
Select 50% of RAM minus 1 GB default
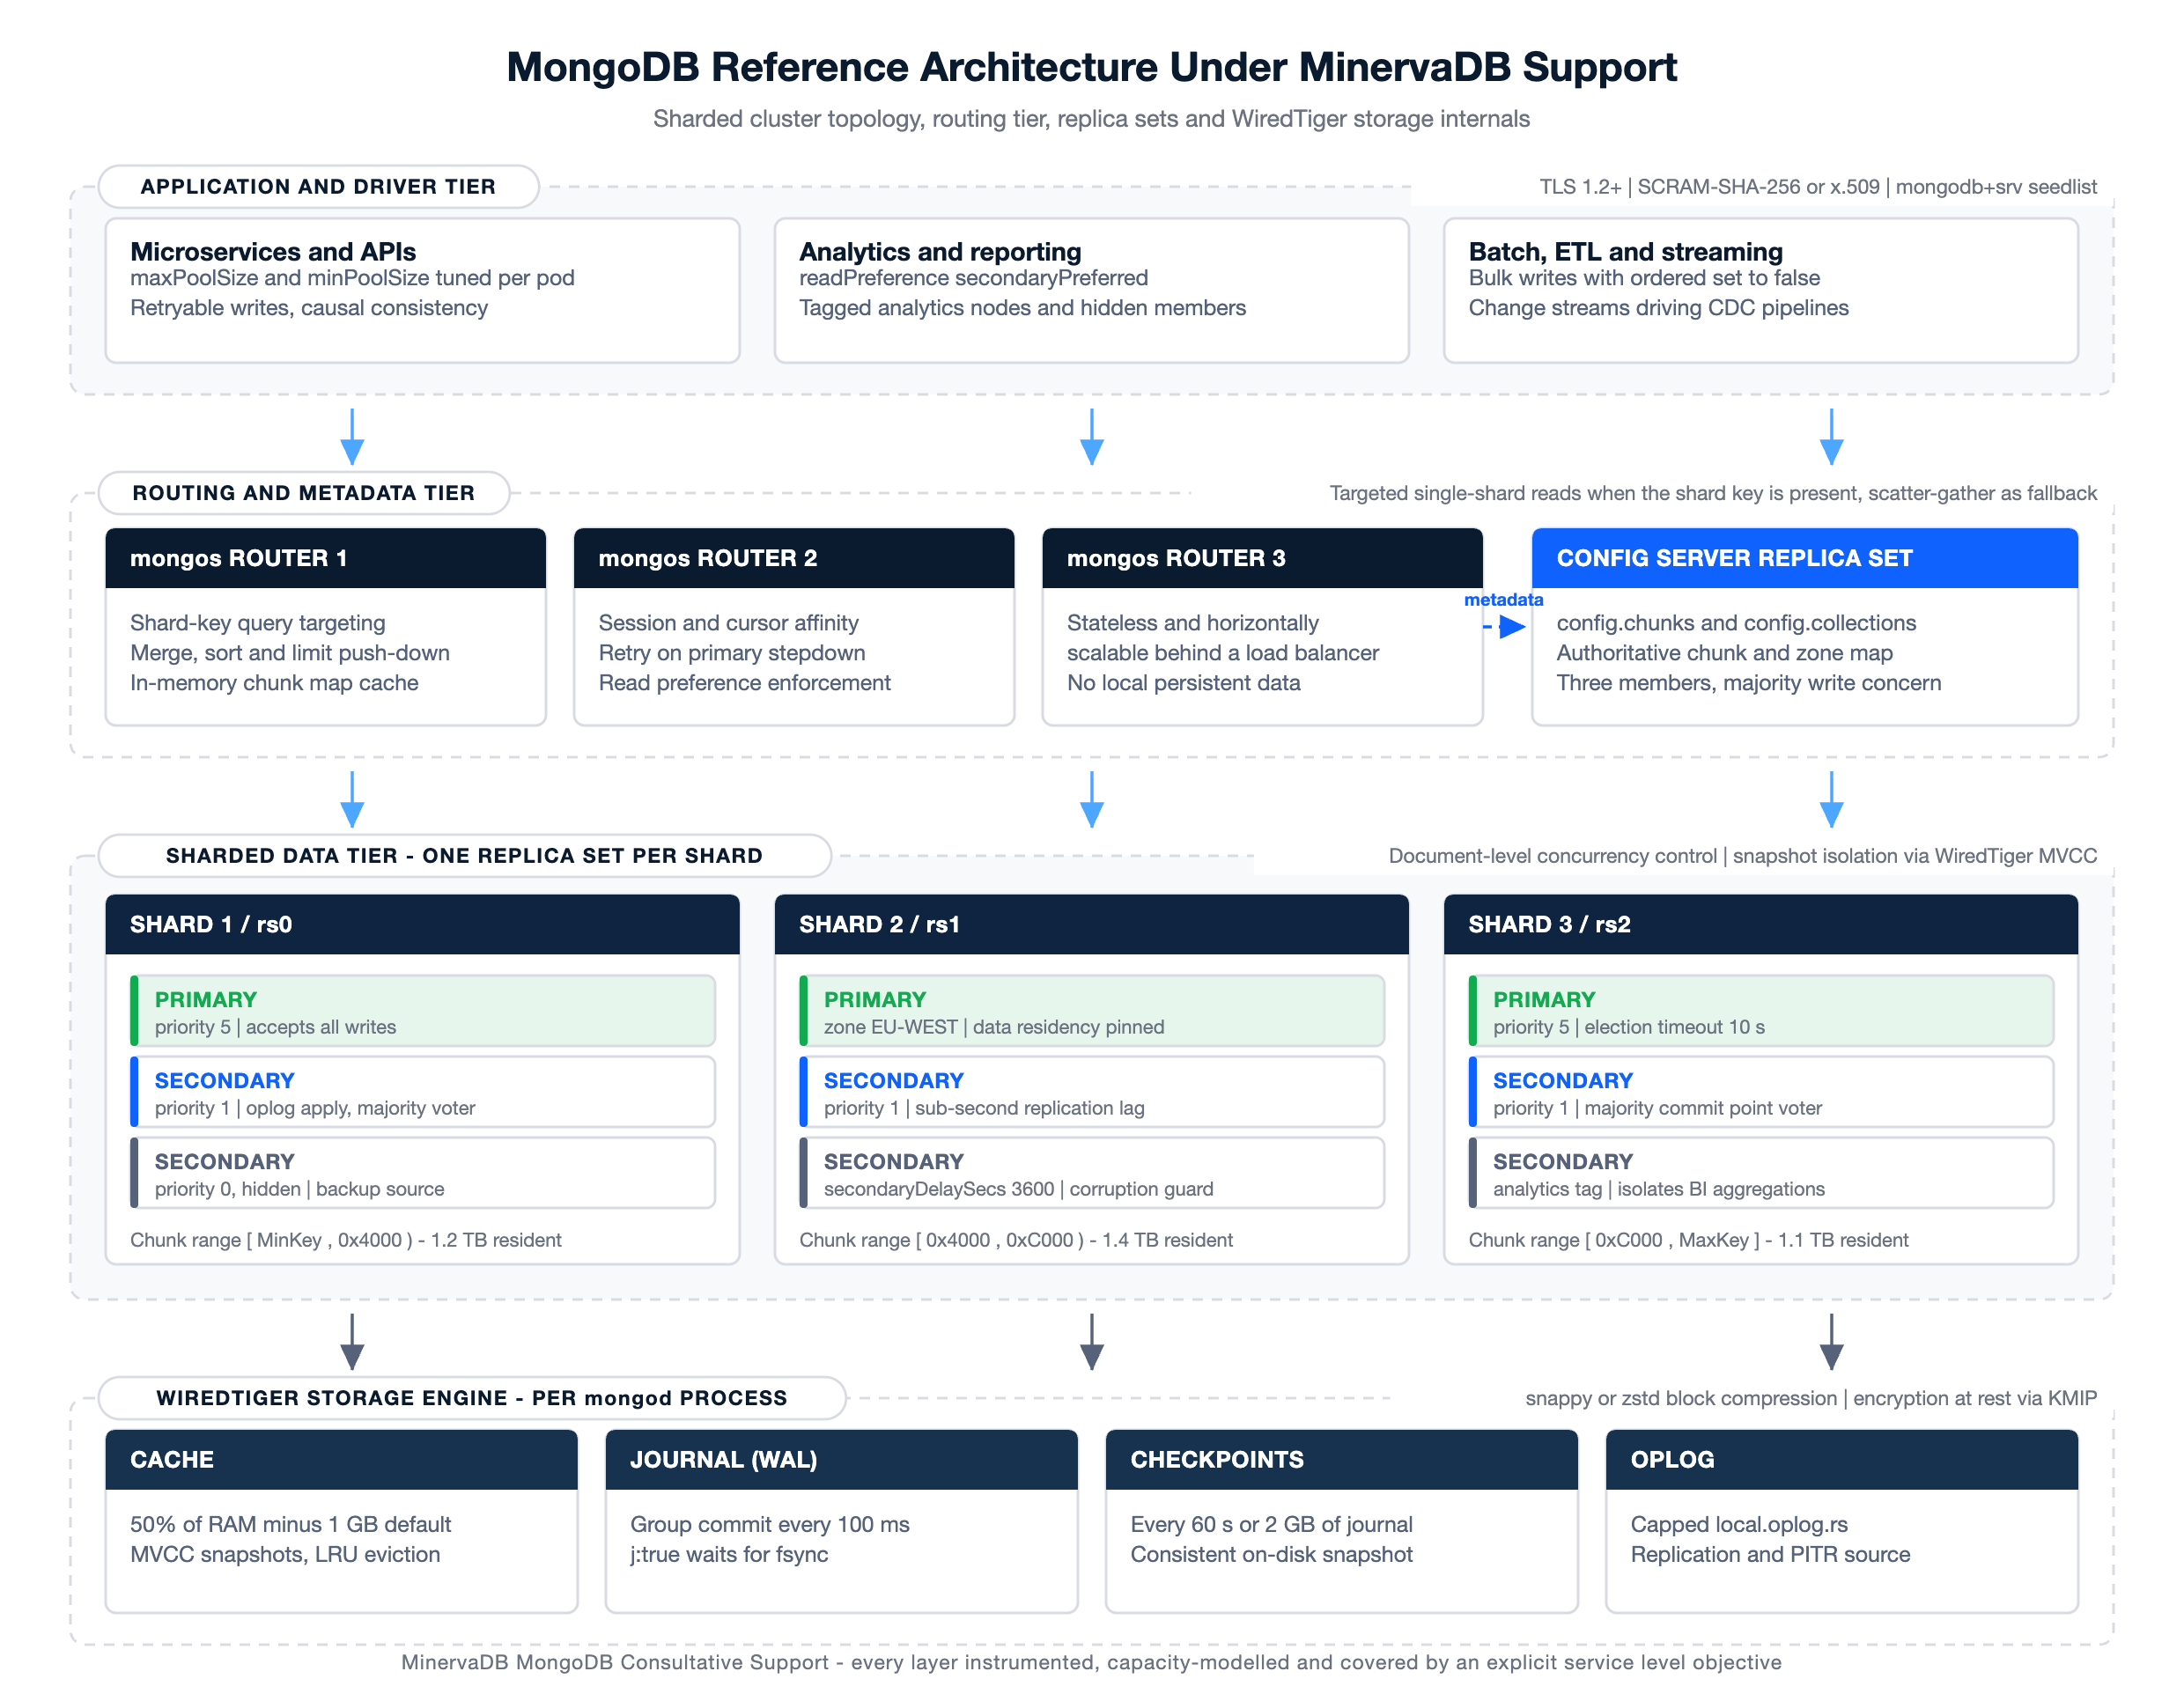point(290,1524)
